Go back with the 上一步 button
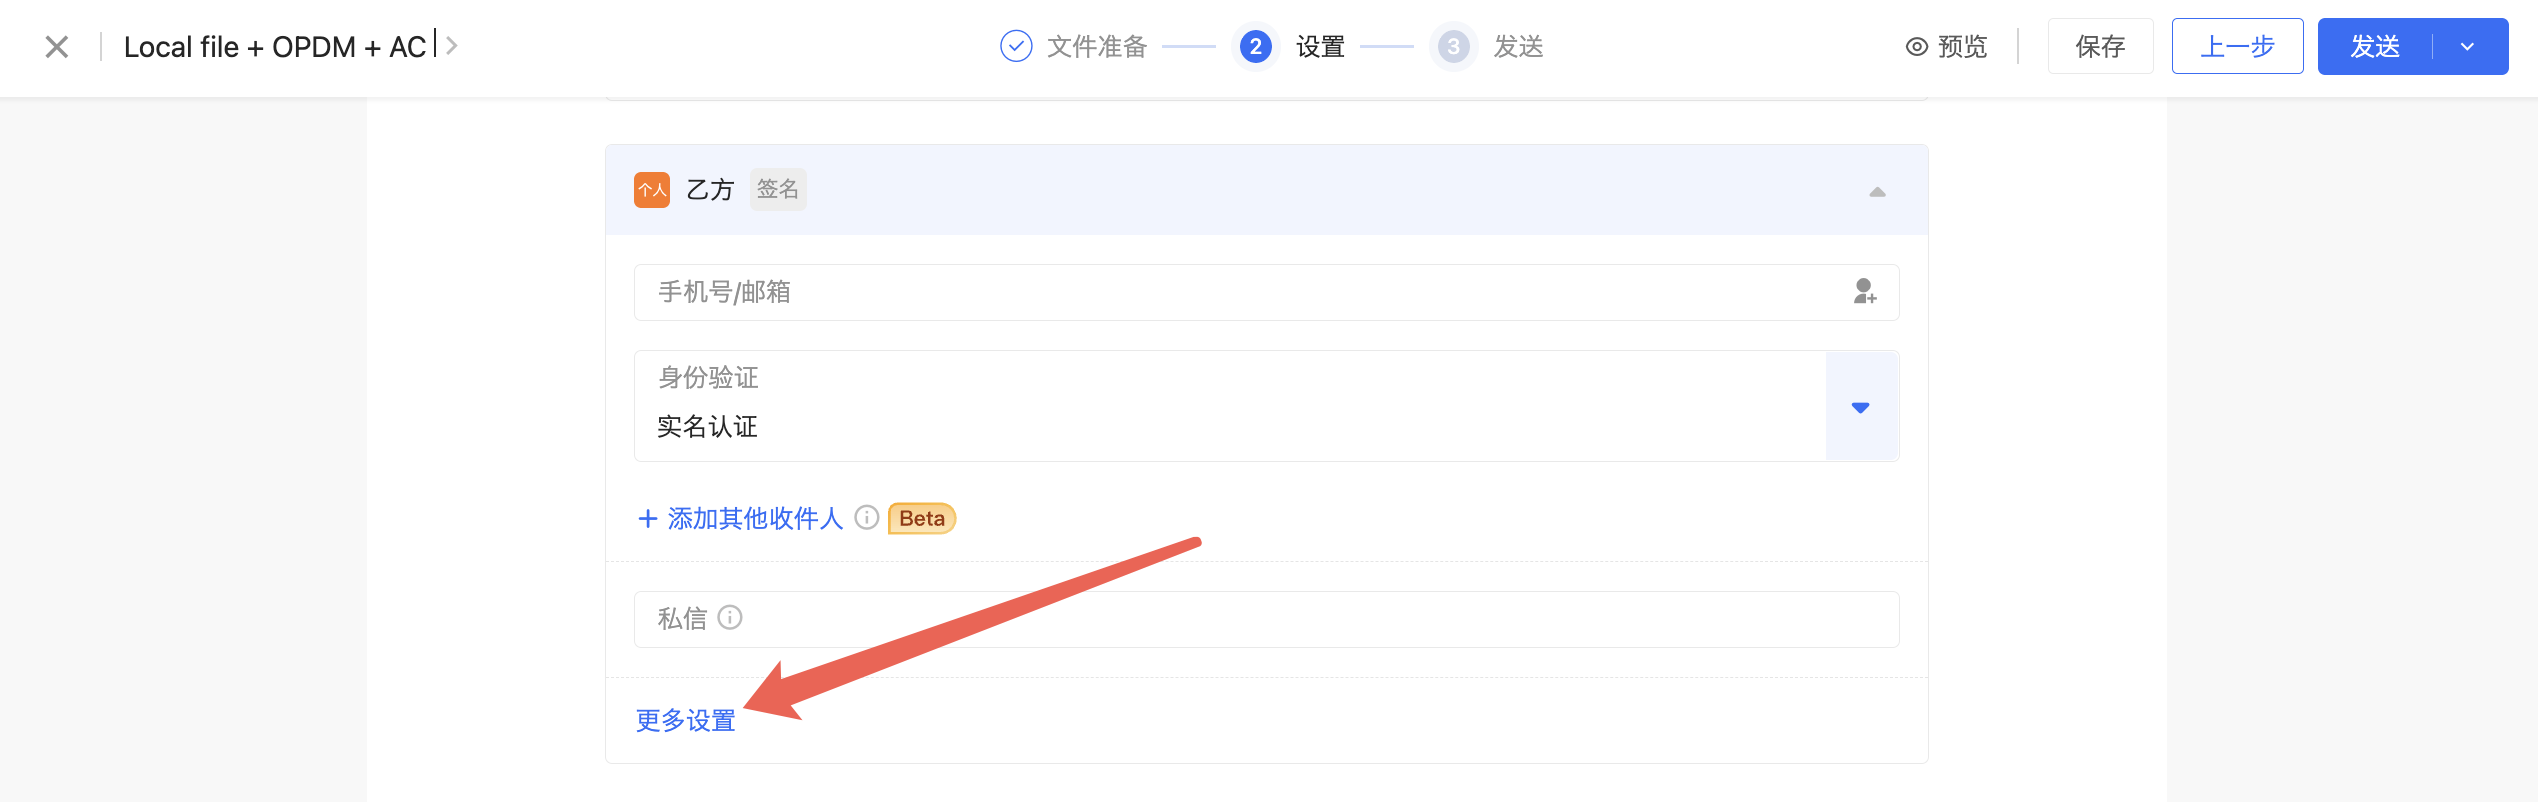The height and width of the screenshot is (802, 2538). 2237,46
